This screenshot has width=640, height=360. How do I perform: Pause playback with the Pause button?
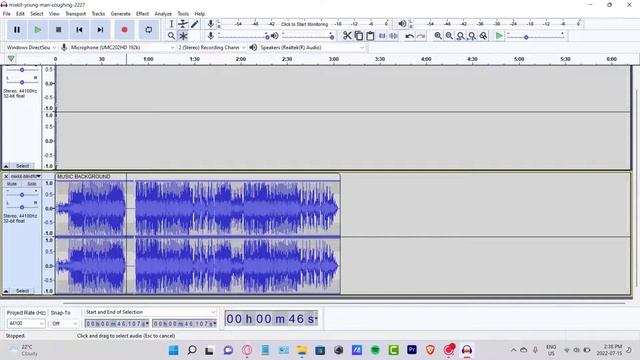pyautogui.click(x=17, y=30)
